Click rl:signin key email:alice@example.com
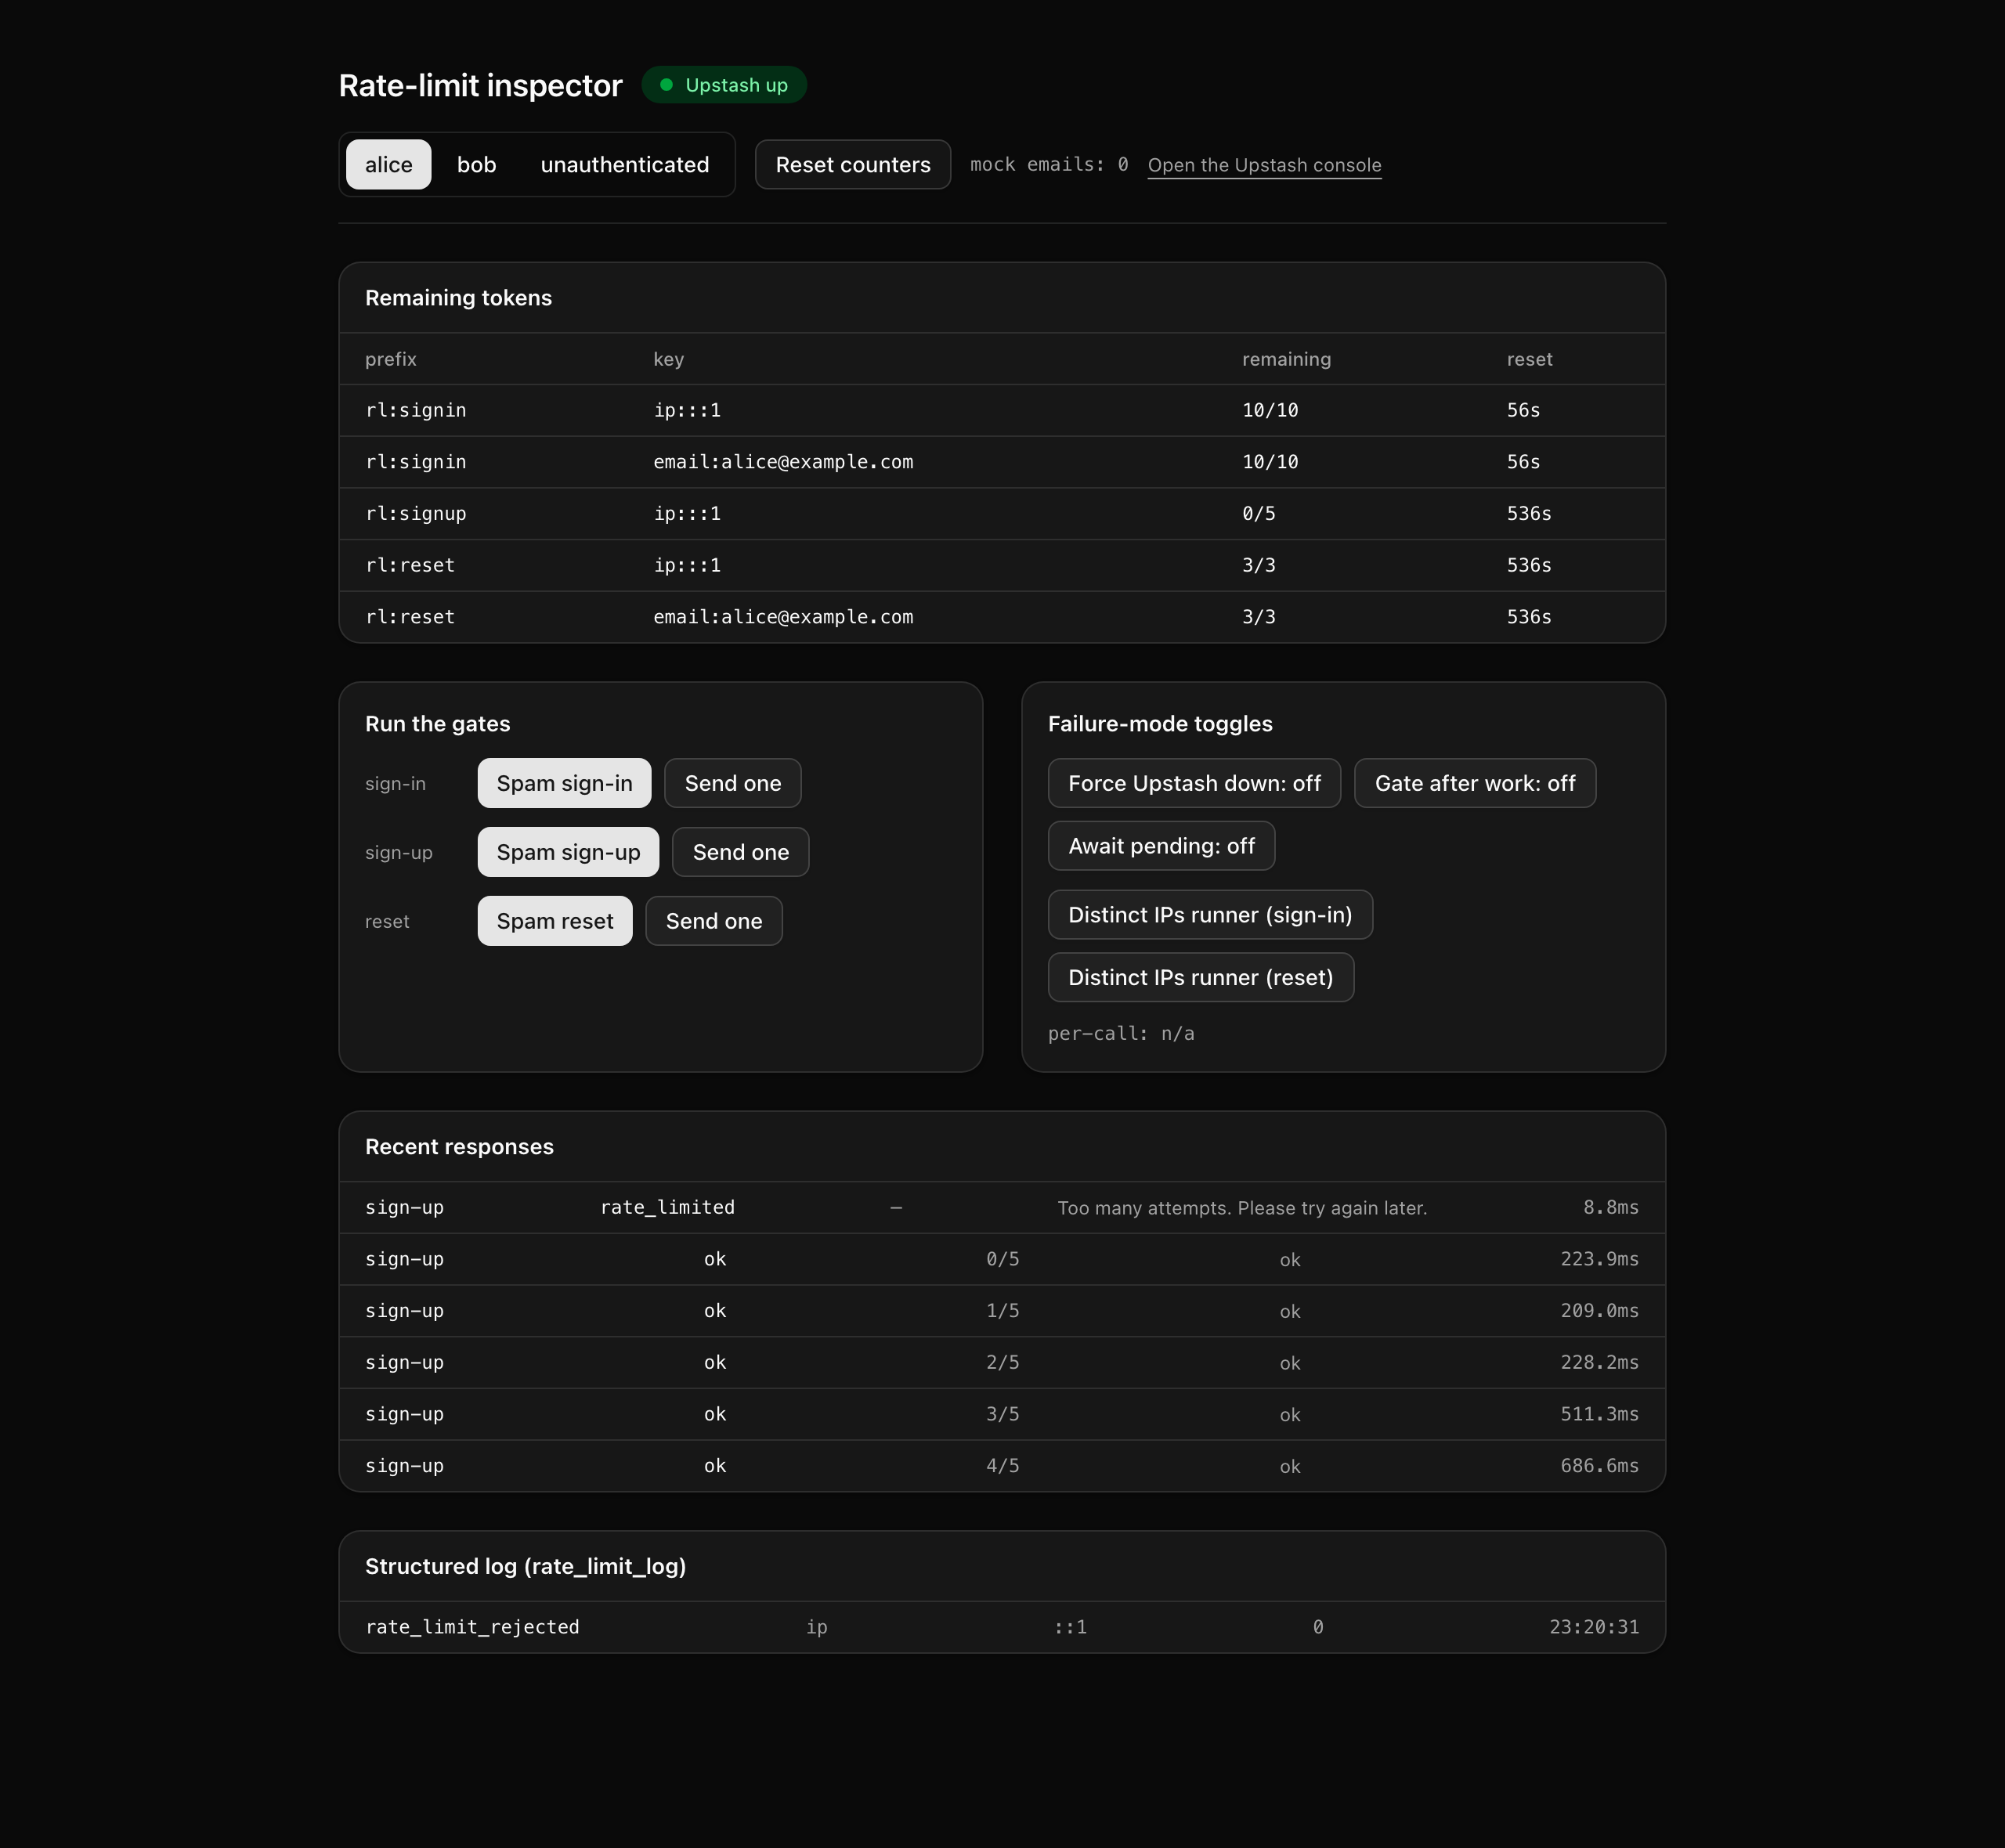 click(783, 462)
